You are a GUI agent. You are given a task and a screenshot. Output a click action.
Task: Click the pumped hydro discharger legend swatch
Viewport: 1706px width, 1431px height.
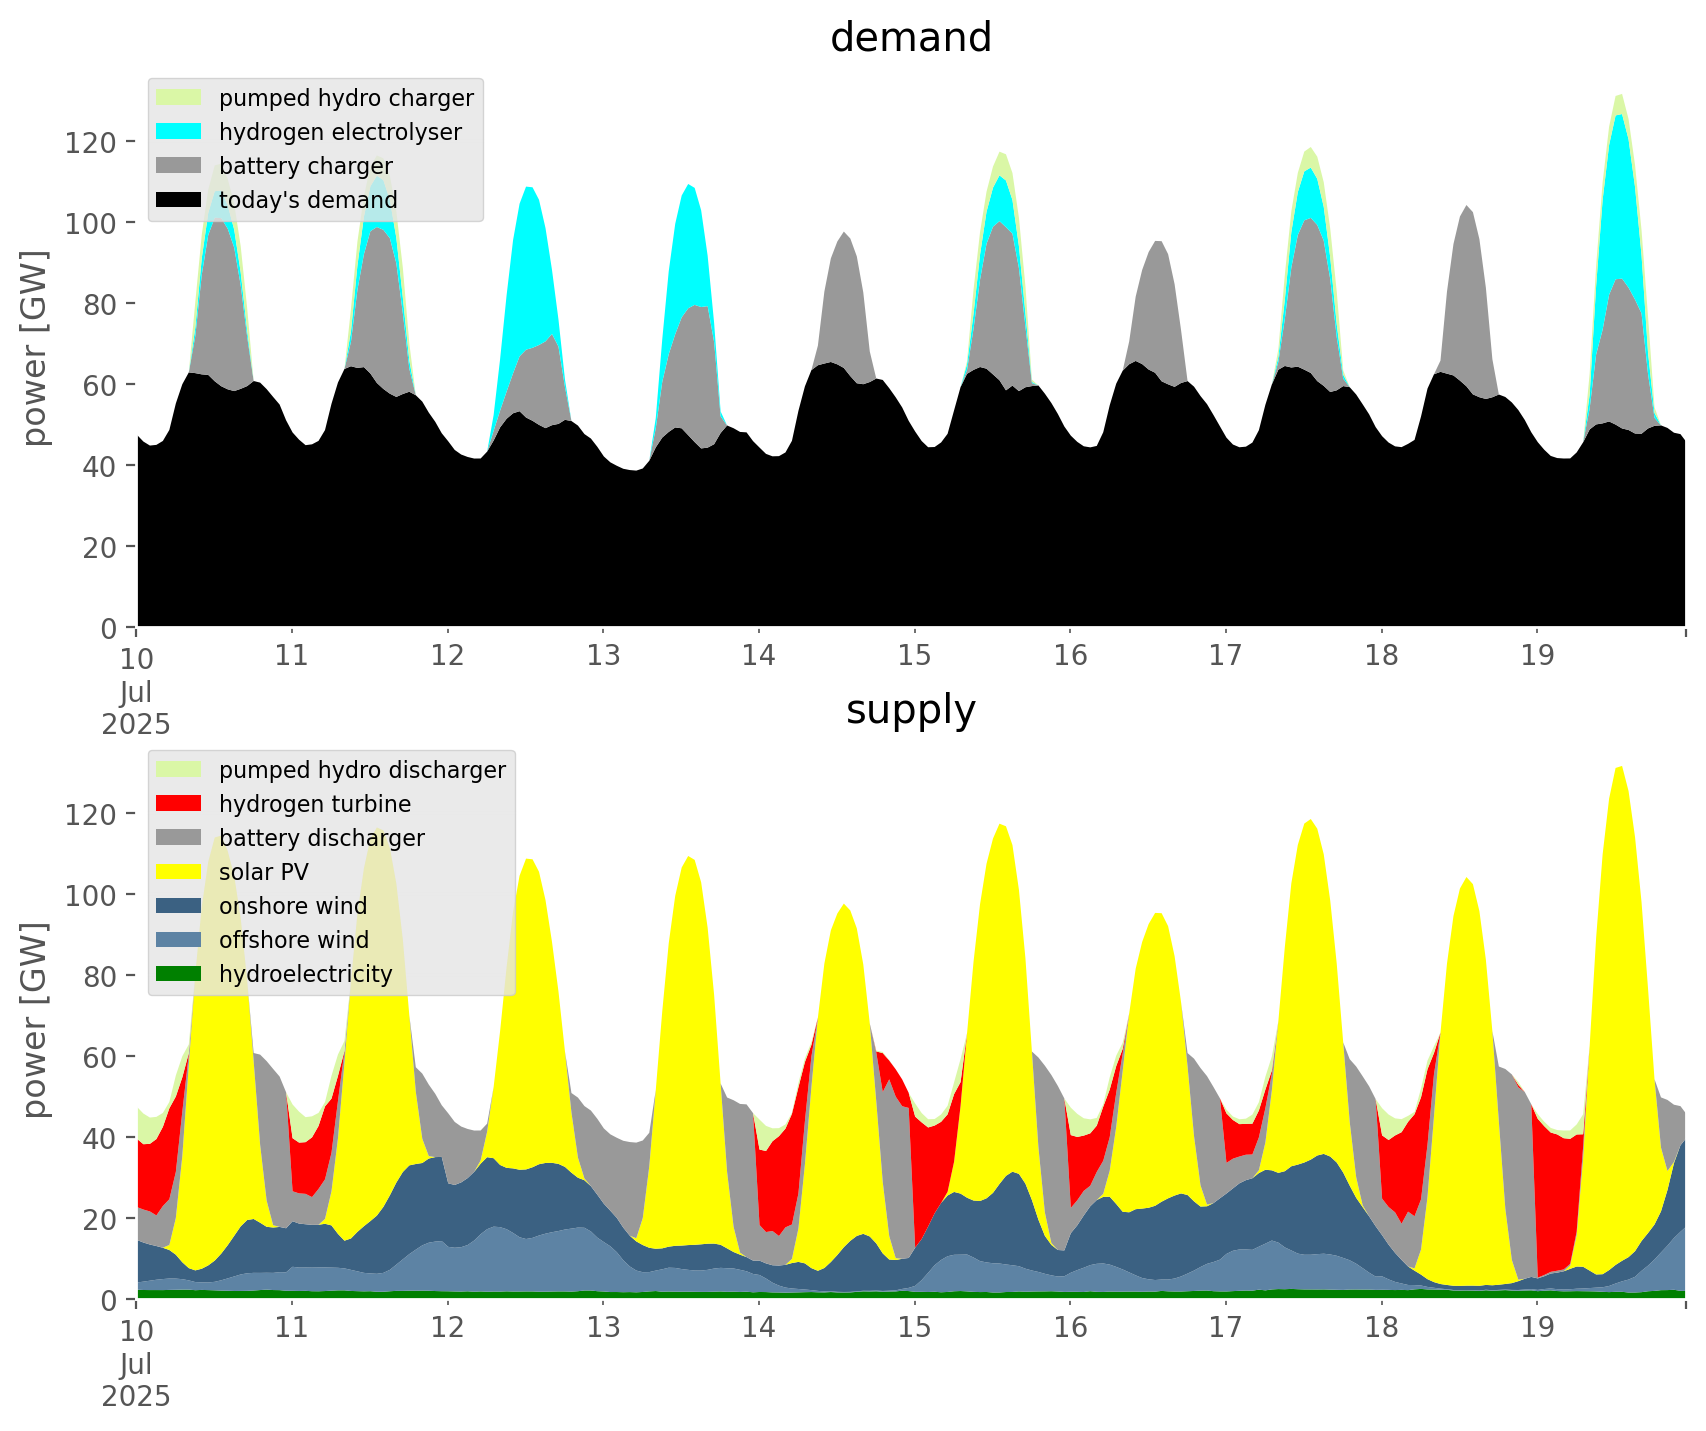pos(179,770)
